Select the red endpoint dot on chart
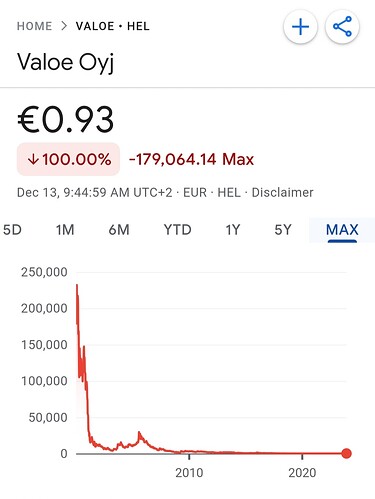Screen dimensions: 375x499 (347, 453)
